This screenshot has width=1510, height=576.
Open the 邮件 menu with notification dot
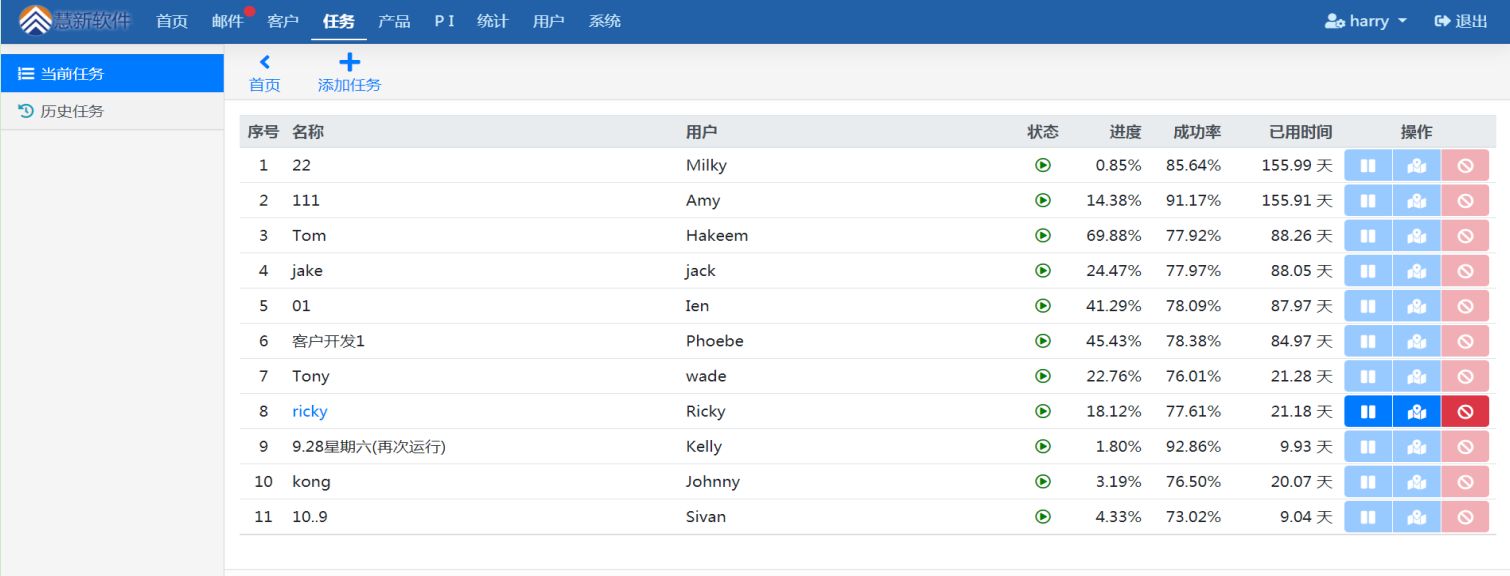[228, 21]
